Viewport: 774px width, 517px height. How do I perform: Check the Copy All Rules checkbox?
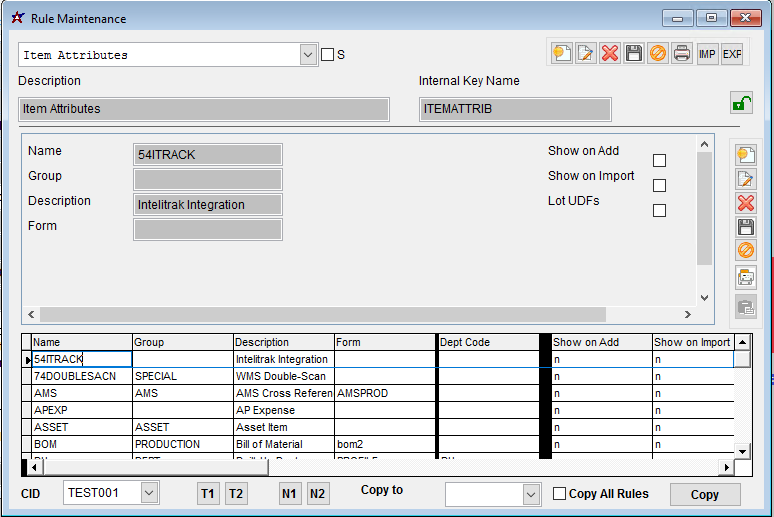coord(560,494)
